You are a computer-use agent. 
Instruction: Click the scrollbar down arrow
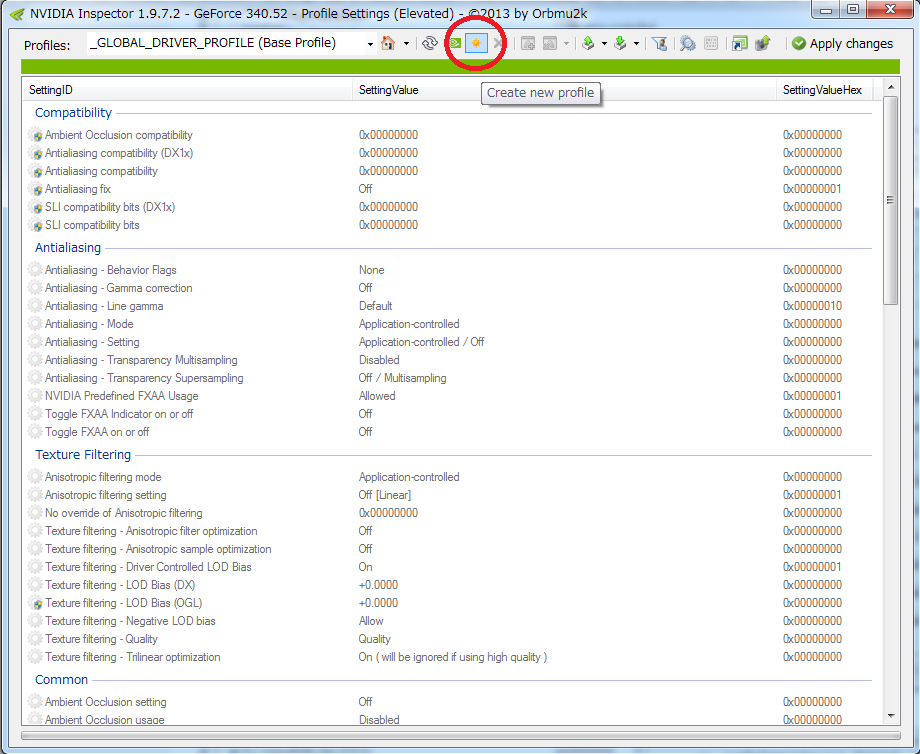(891, 716)
